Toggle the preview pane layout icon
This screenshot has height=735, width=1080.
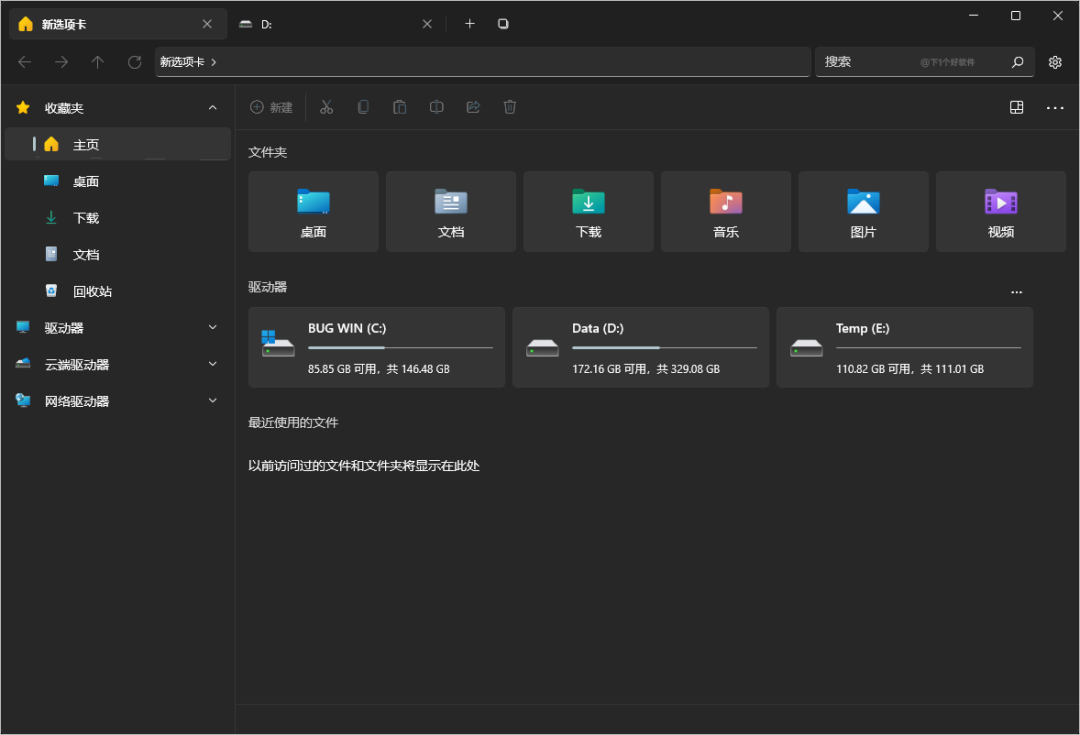point(1017,107)
